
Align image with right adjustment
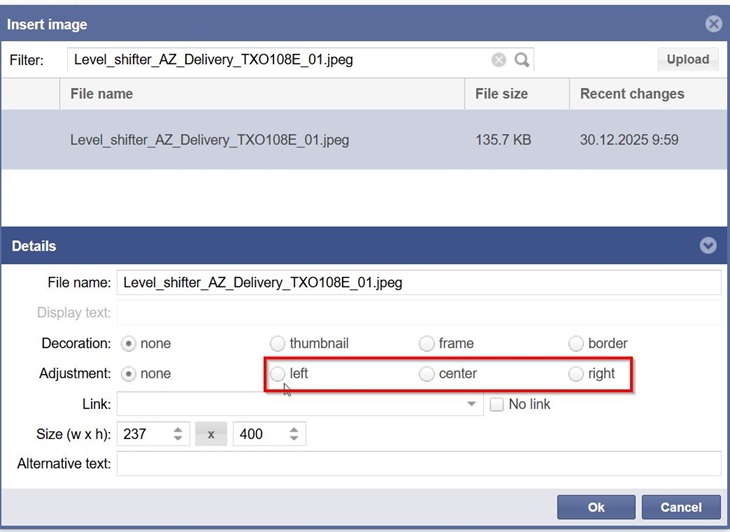576,374
